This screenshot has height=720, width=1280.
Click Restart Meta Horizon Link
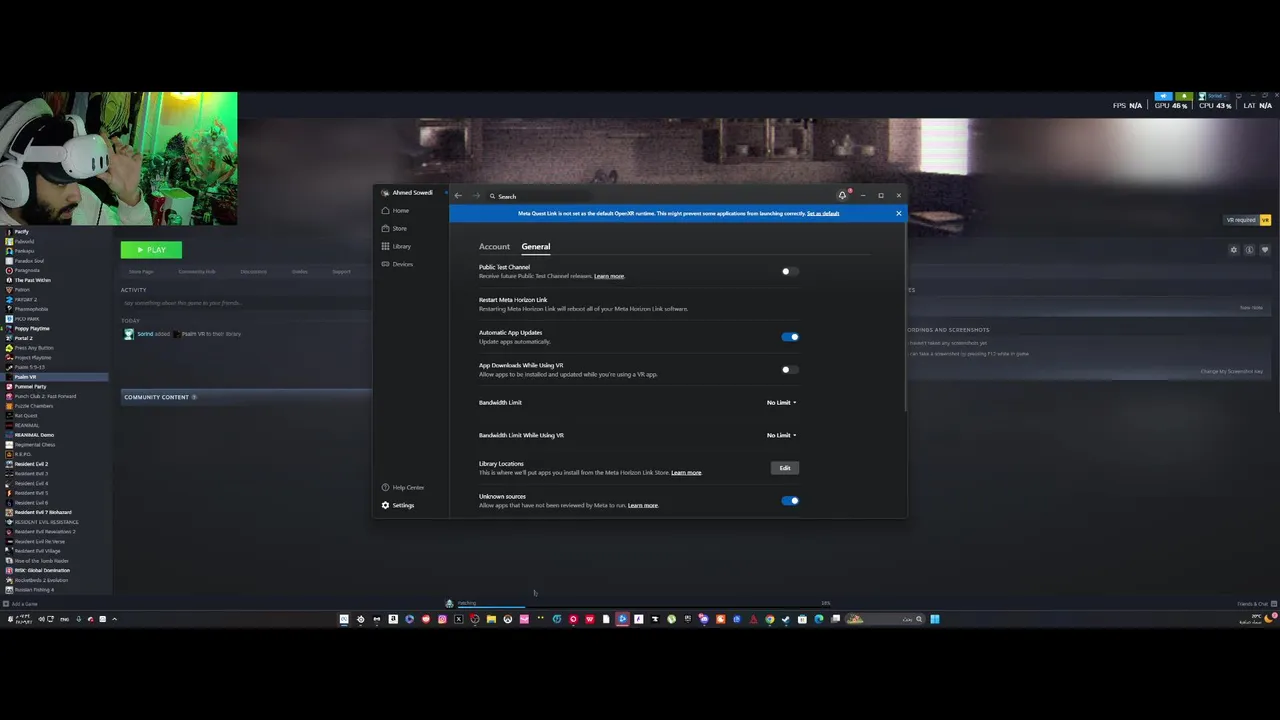pos(513,300)
